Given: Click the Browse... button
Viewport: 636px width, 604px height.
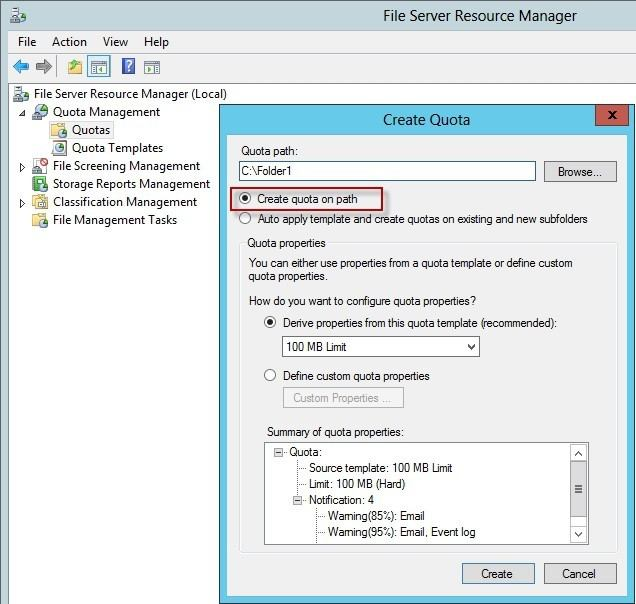Looking at the screenshot, I should pos(579,171).
